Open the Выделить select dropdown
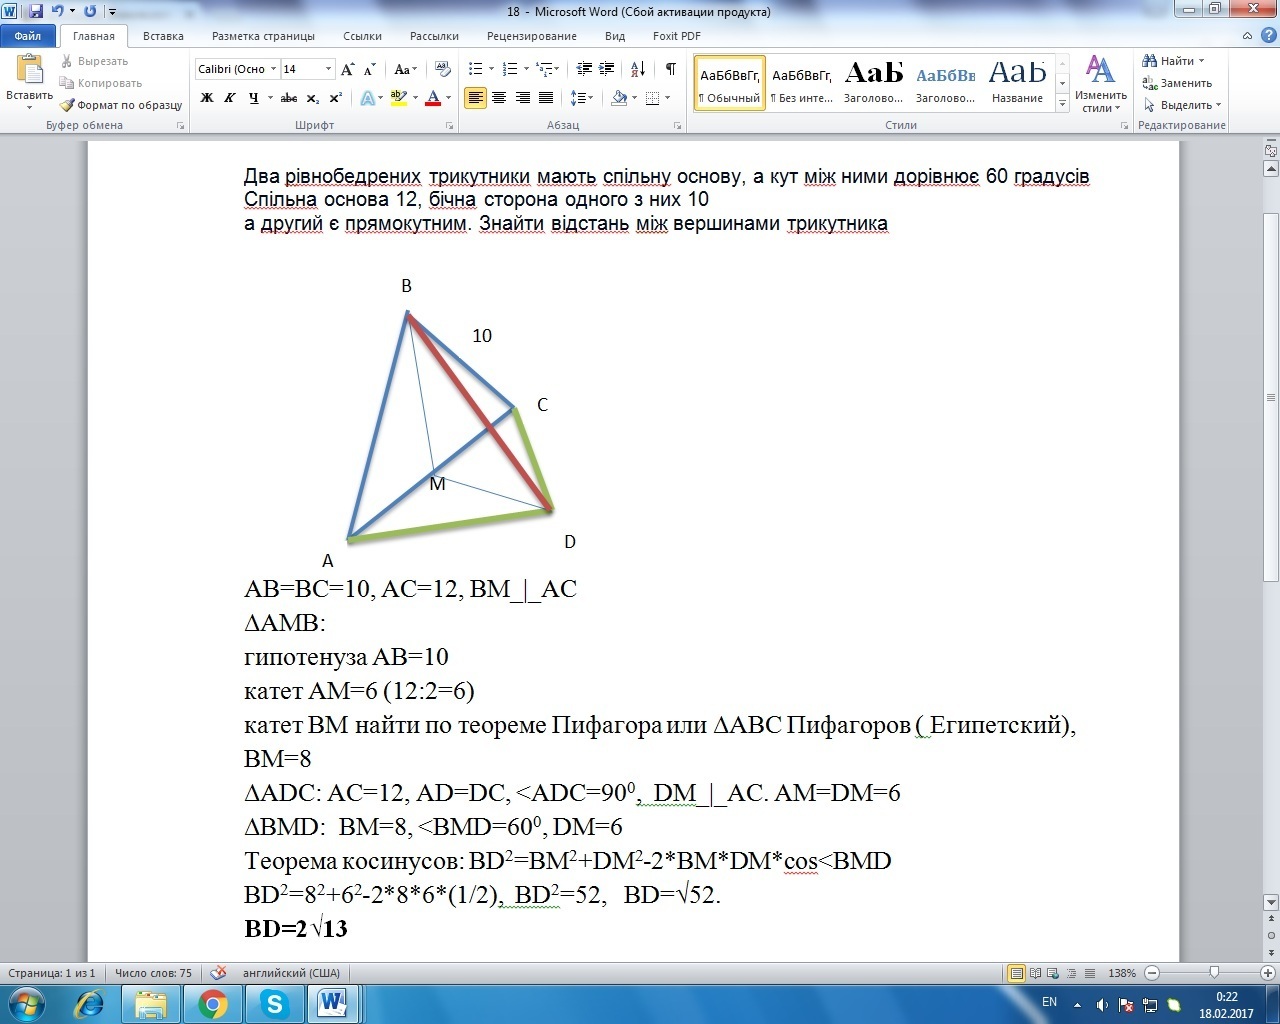 point(1183,105)
